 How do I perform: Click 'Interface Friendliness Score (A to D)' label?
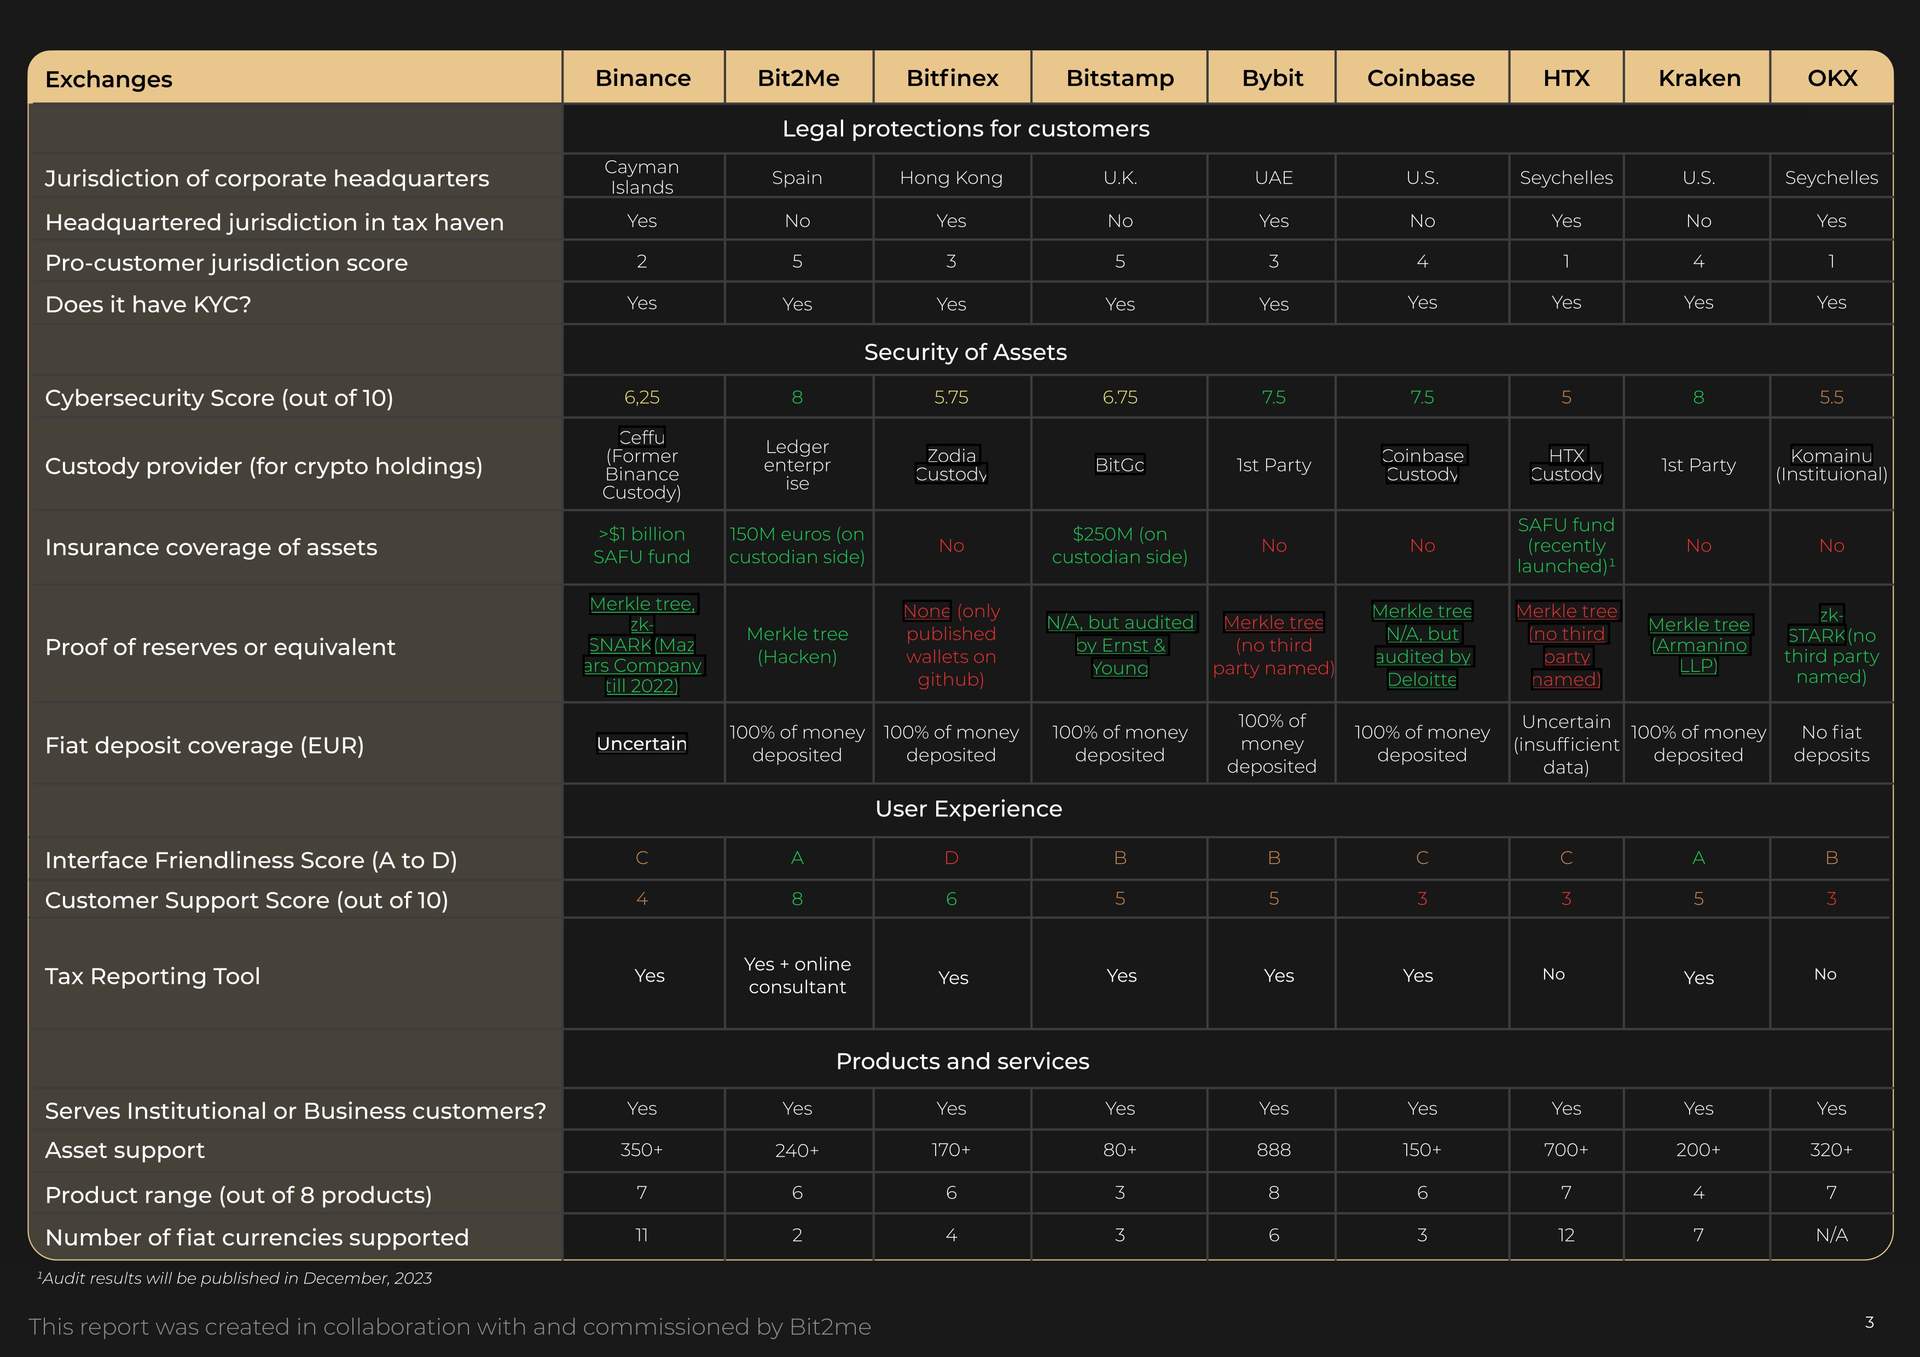[251, 860]
